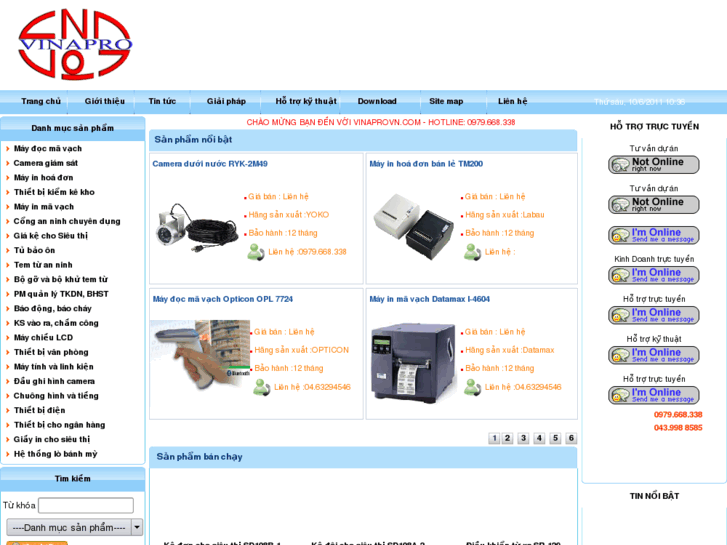Select Đầu ghi hình camera category
This screenshot has height=545, width=727.
(54, 381)
